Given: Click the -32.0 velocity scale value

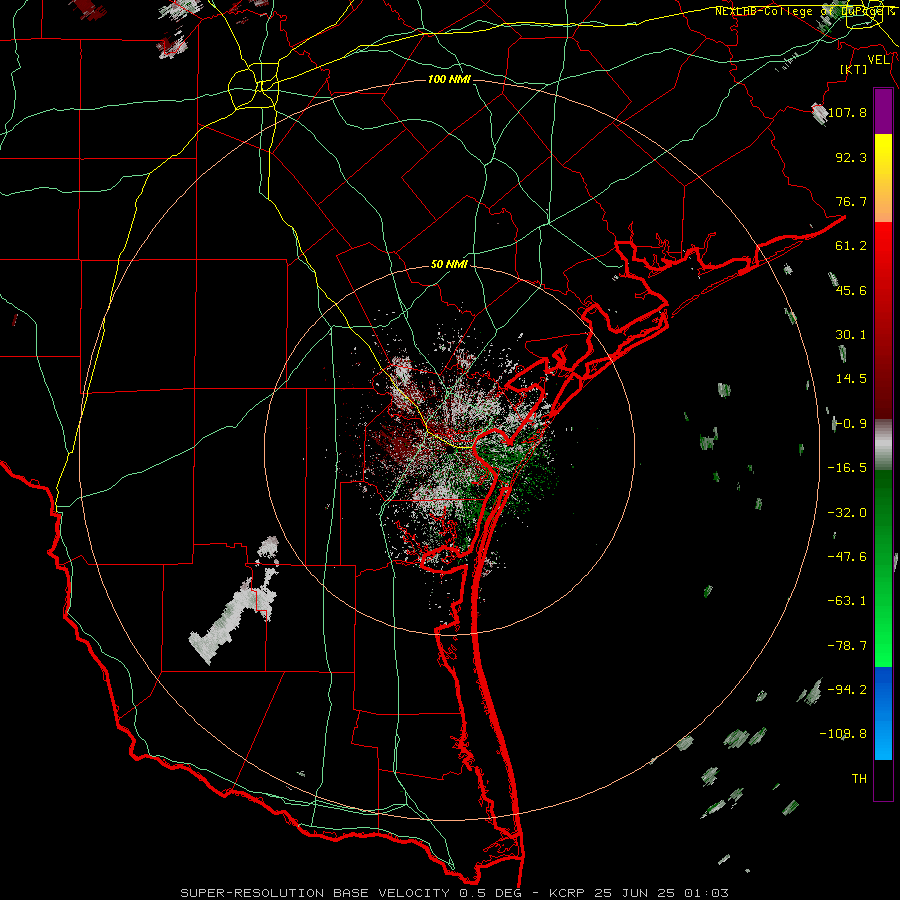Looking at the screenshot, I should click(x=847, y=513).
